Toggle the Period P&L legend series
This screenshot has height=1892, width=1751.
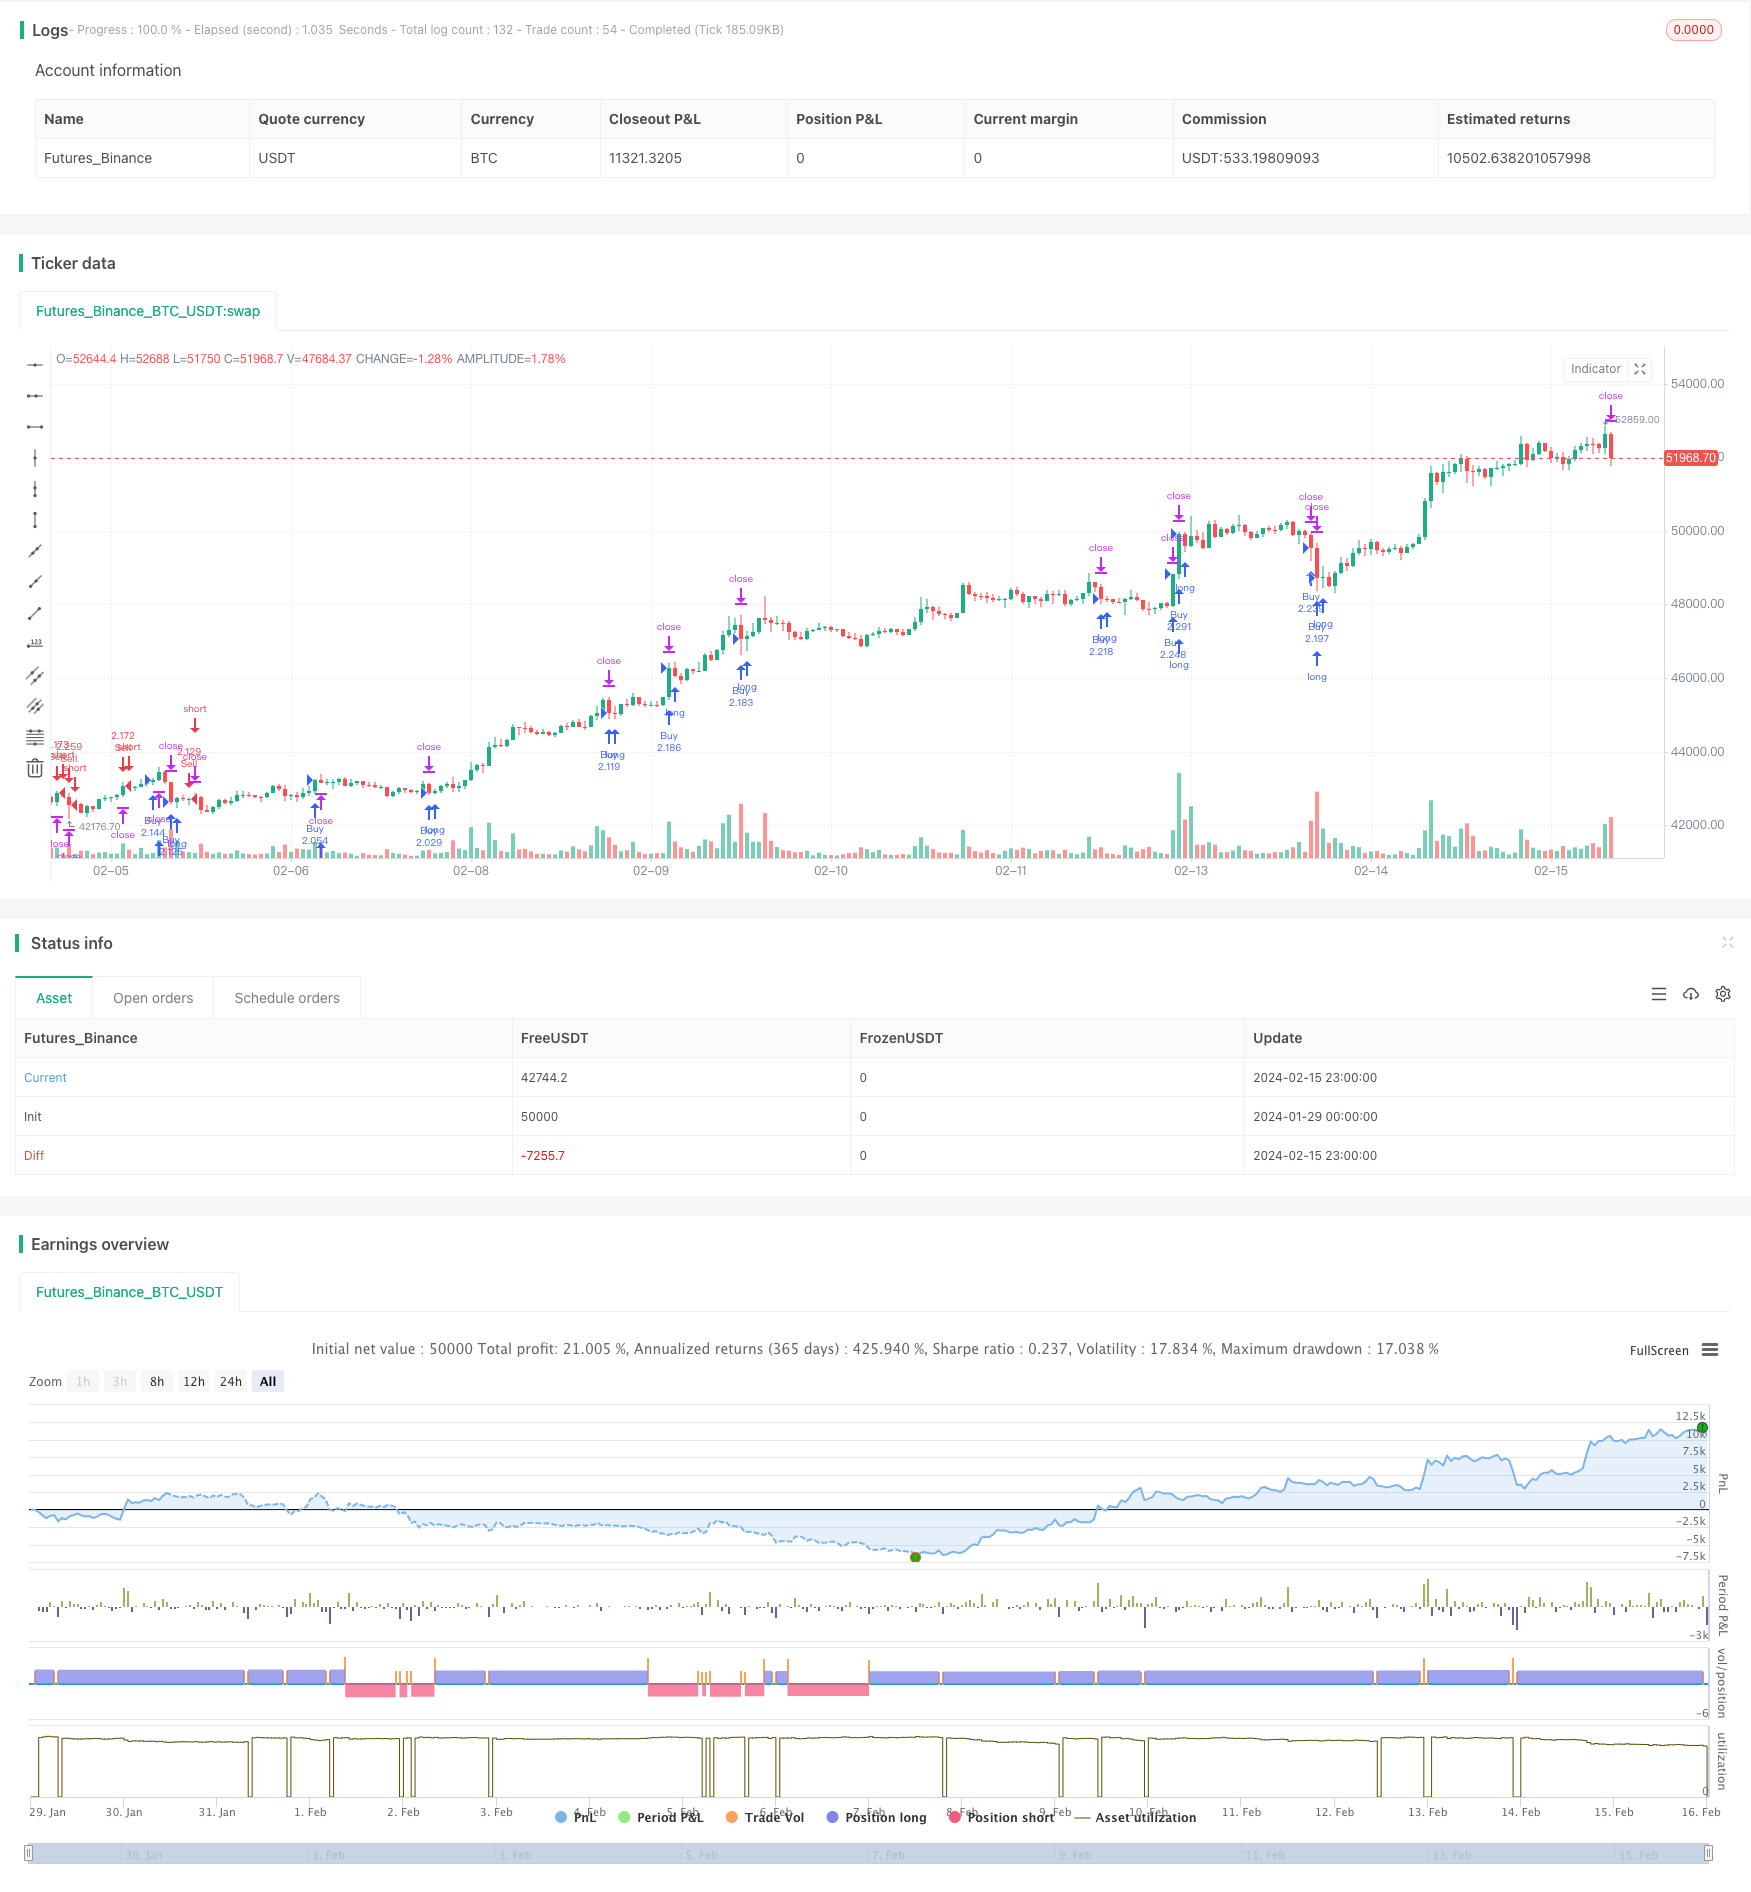pos(661,1817)
